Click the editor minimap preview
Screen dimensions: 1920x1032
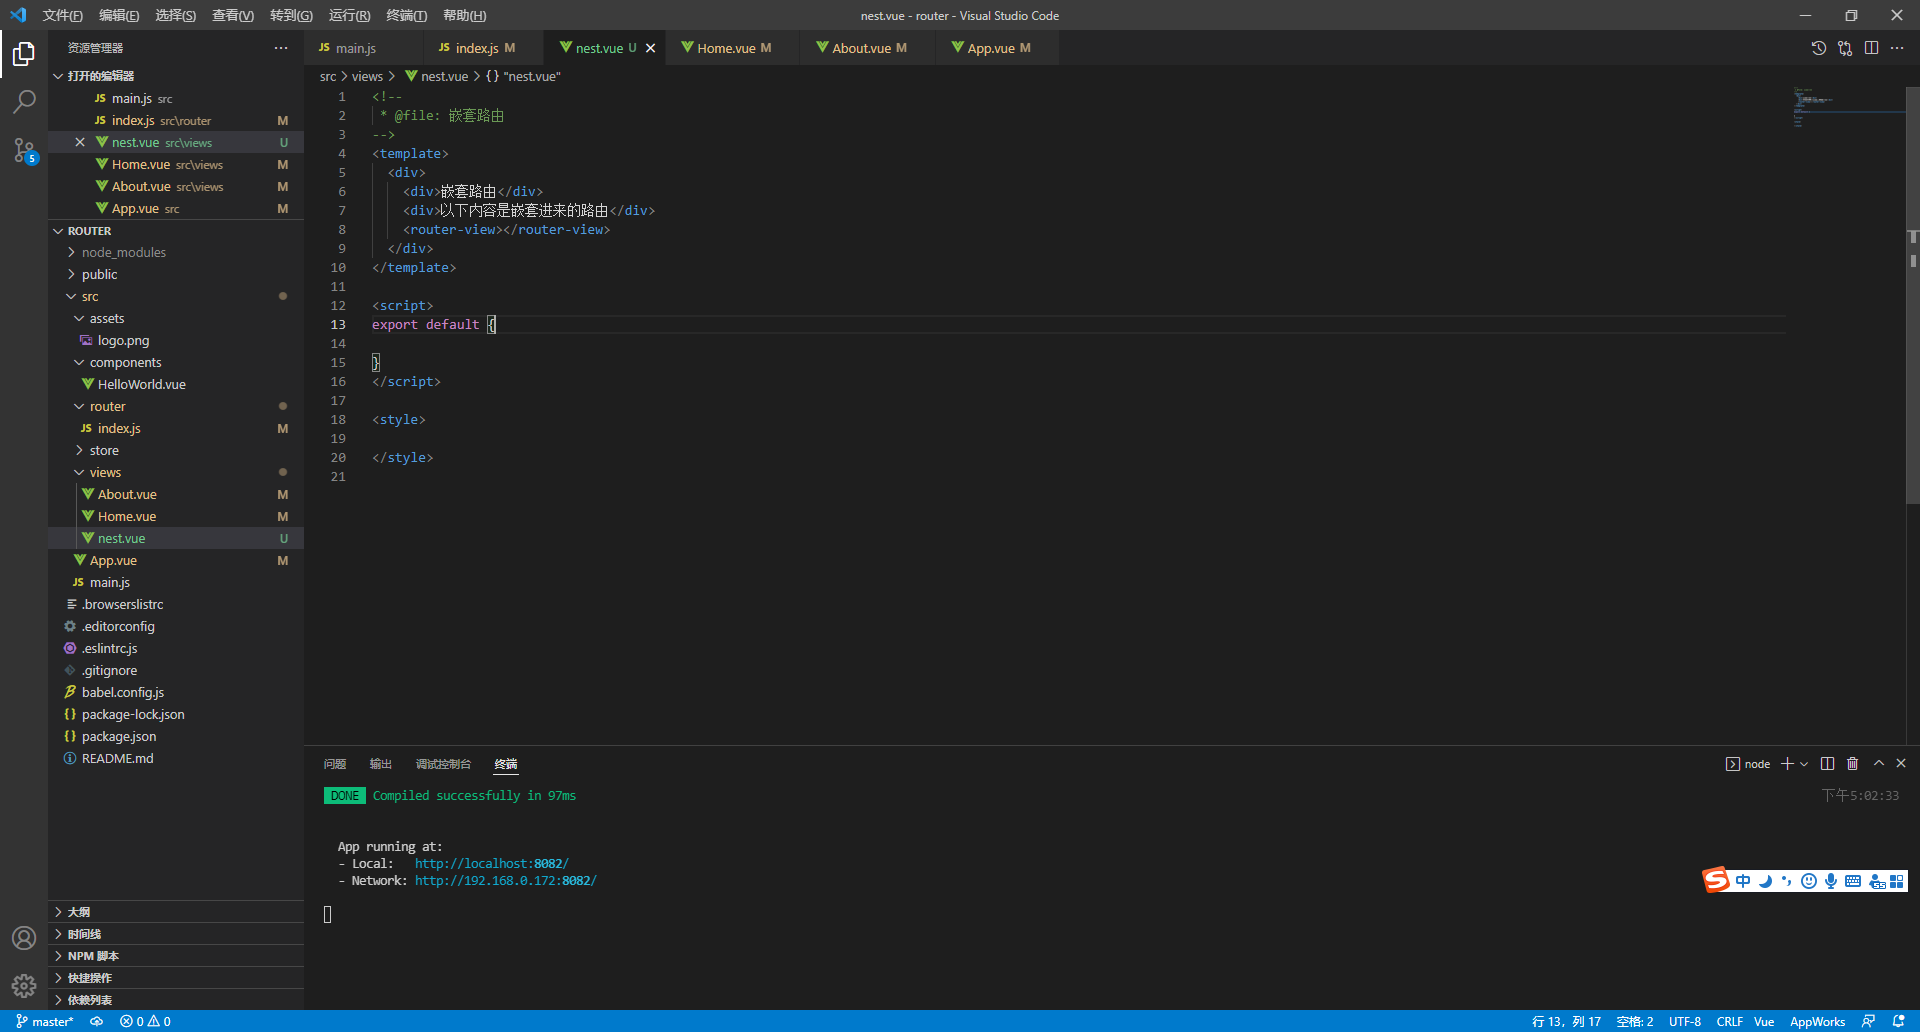coord(1848,108)
